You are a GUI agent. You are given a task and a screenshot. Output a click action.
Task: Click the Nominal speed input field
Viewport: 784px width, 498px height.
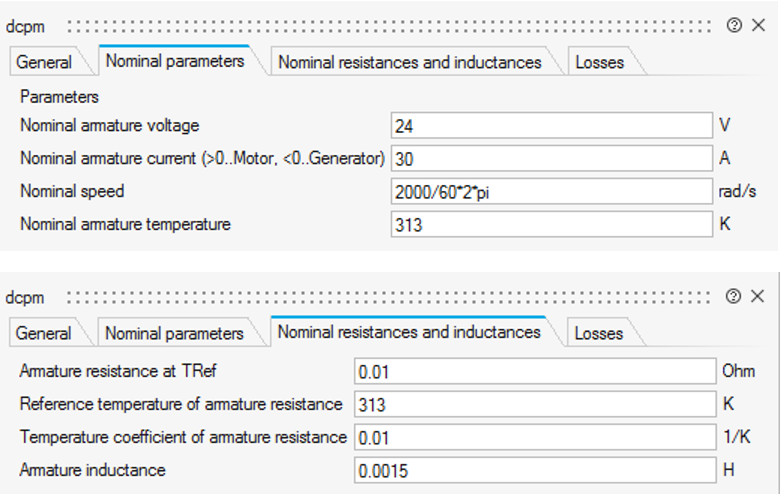pyautogui.click(x=550, y=191)
